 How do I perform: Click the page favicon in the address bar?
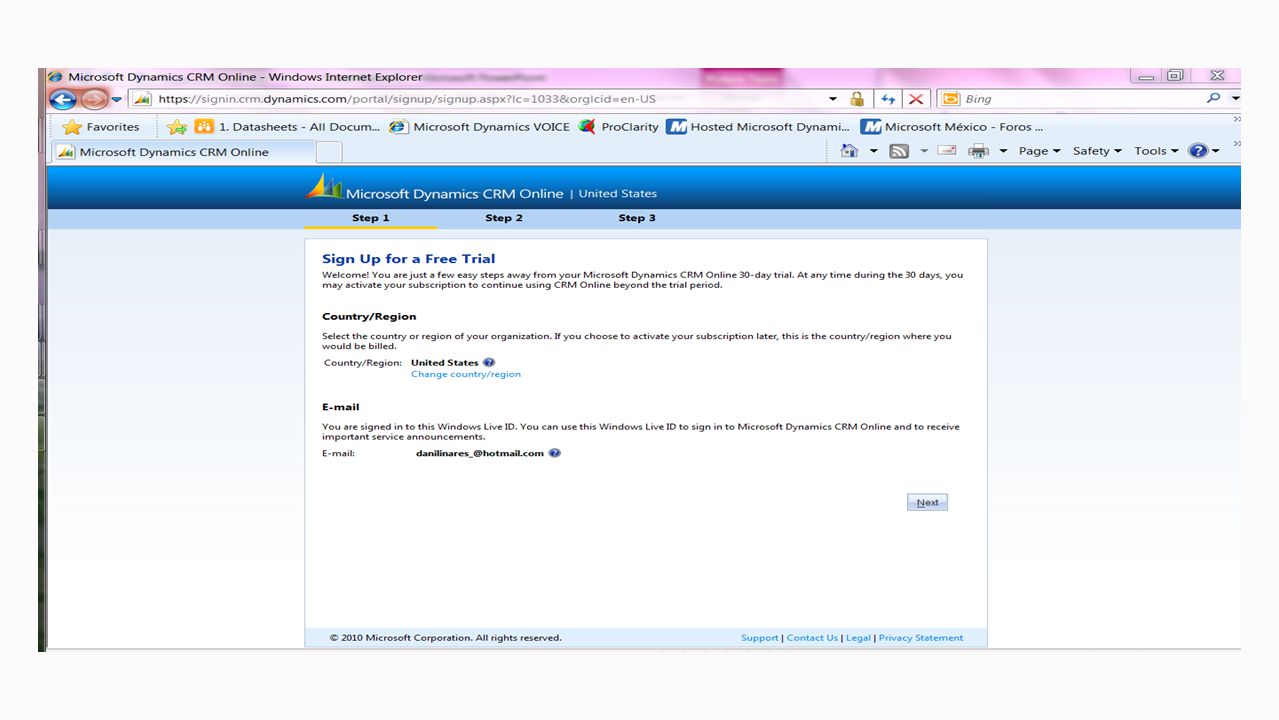(x=142, y=99)
